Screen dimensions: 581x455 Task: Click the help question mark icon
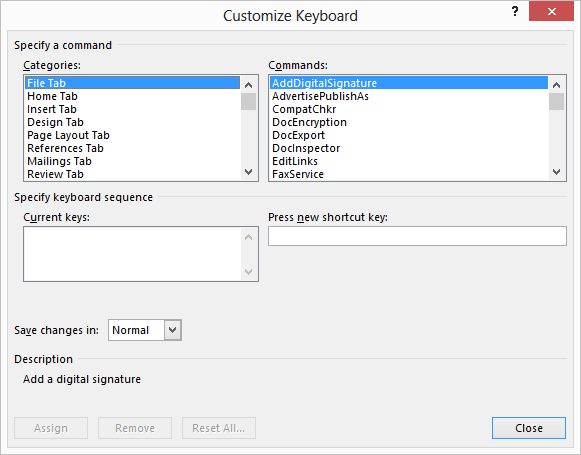(515, 11)
